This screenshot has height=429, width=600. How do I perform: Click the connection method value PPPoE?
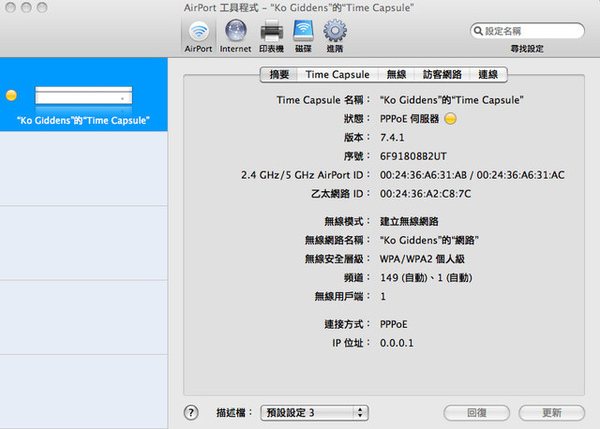click(x=393, y=324)
